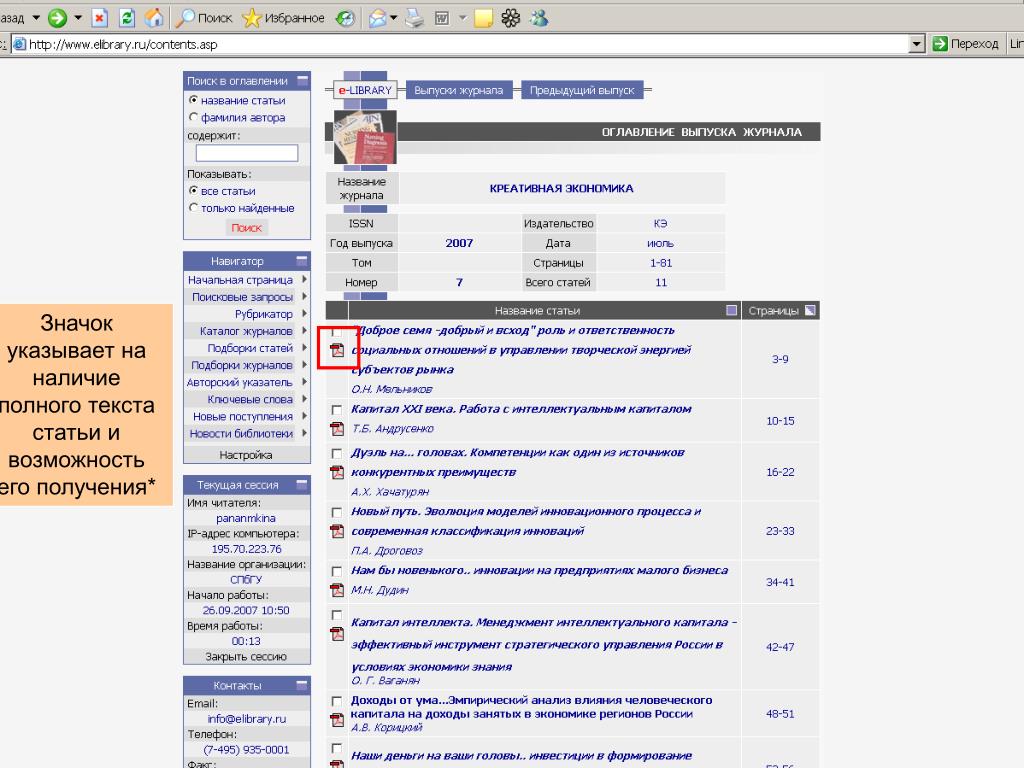Screen dimensions: 1024x768
Task: Open Back button history dropdown arrow
Action: (x=36, y=18)
